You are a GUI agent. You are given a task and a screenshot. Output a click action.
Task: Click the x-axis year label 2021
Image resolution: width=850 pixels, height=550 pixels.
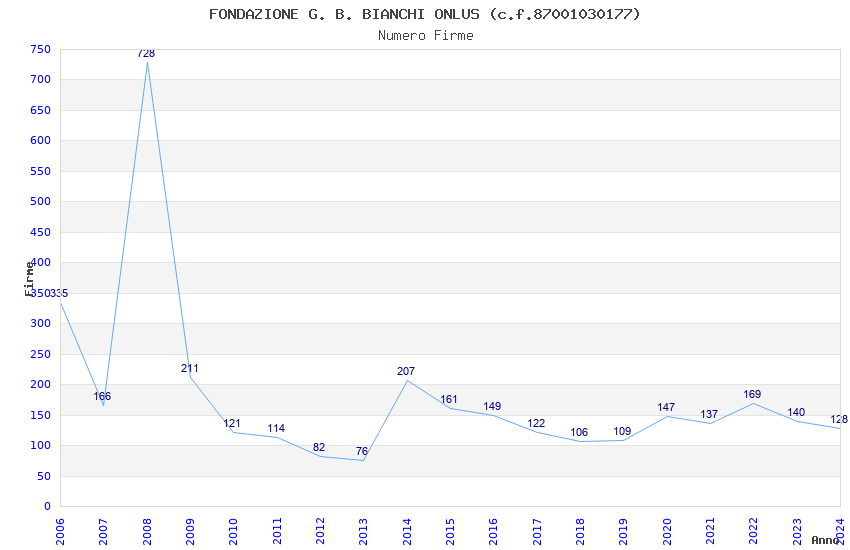point(710,531)
